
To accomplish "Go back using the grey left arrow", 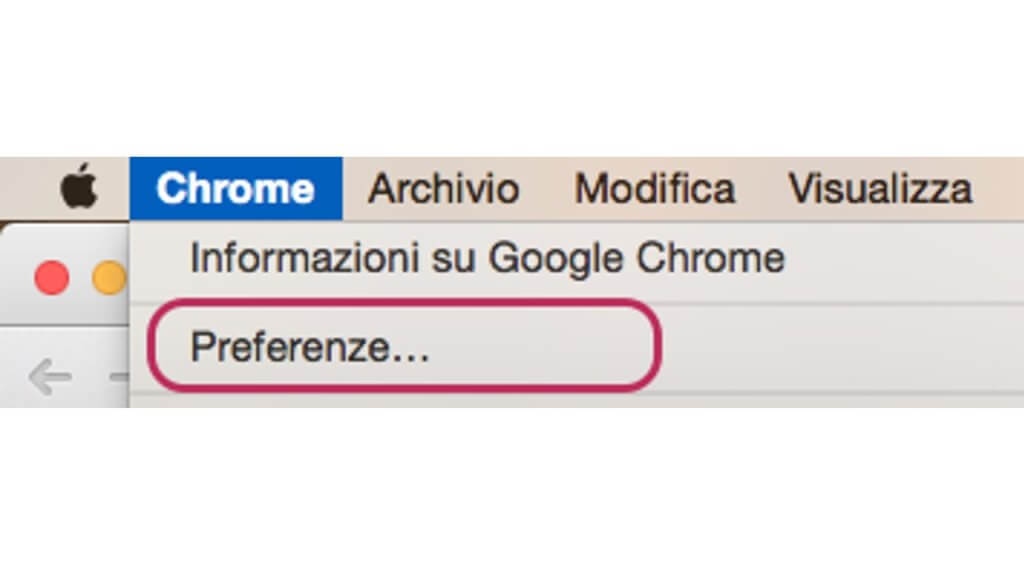I will [x=50, y=377].
